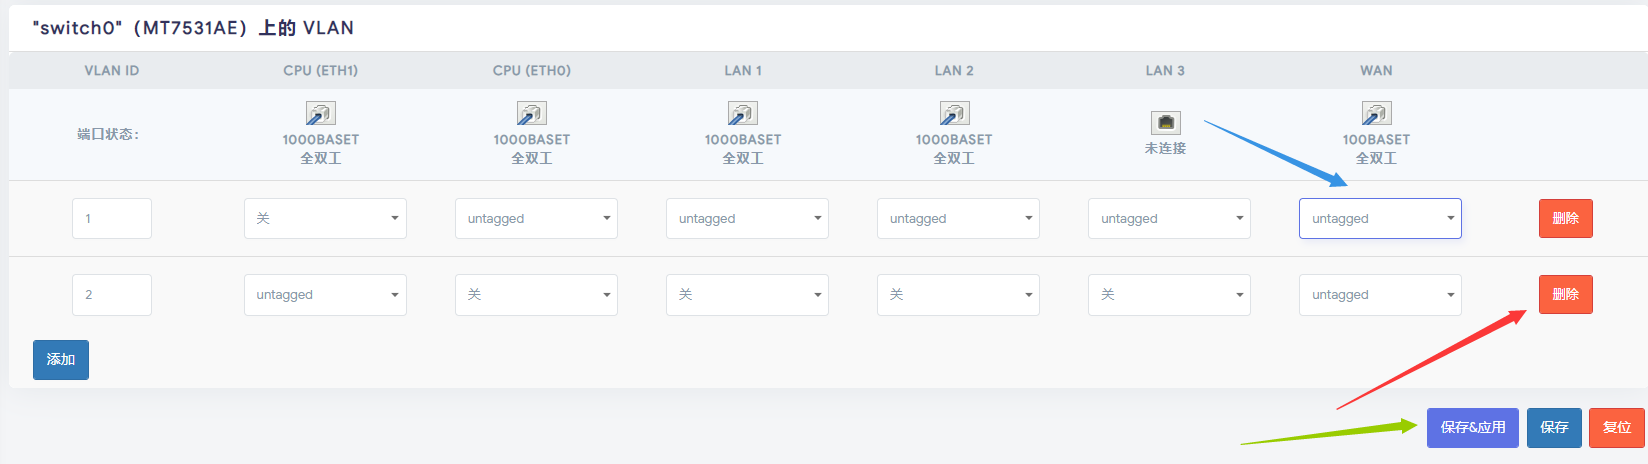Viewport: 1648px width, 464px height.
Task: Click 添加 to add a VLAN
Action: click(x=61, y=360)
